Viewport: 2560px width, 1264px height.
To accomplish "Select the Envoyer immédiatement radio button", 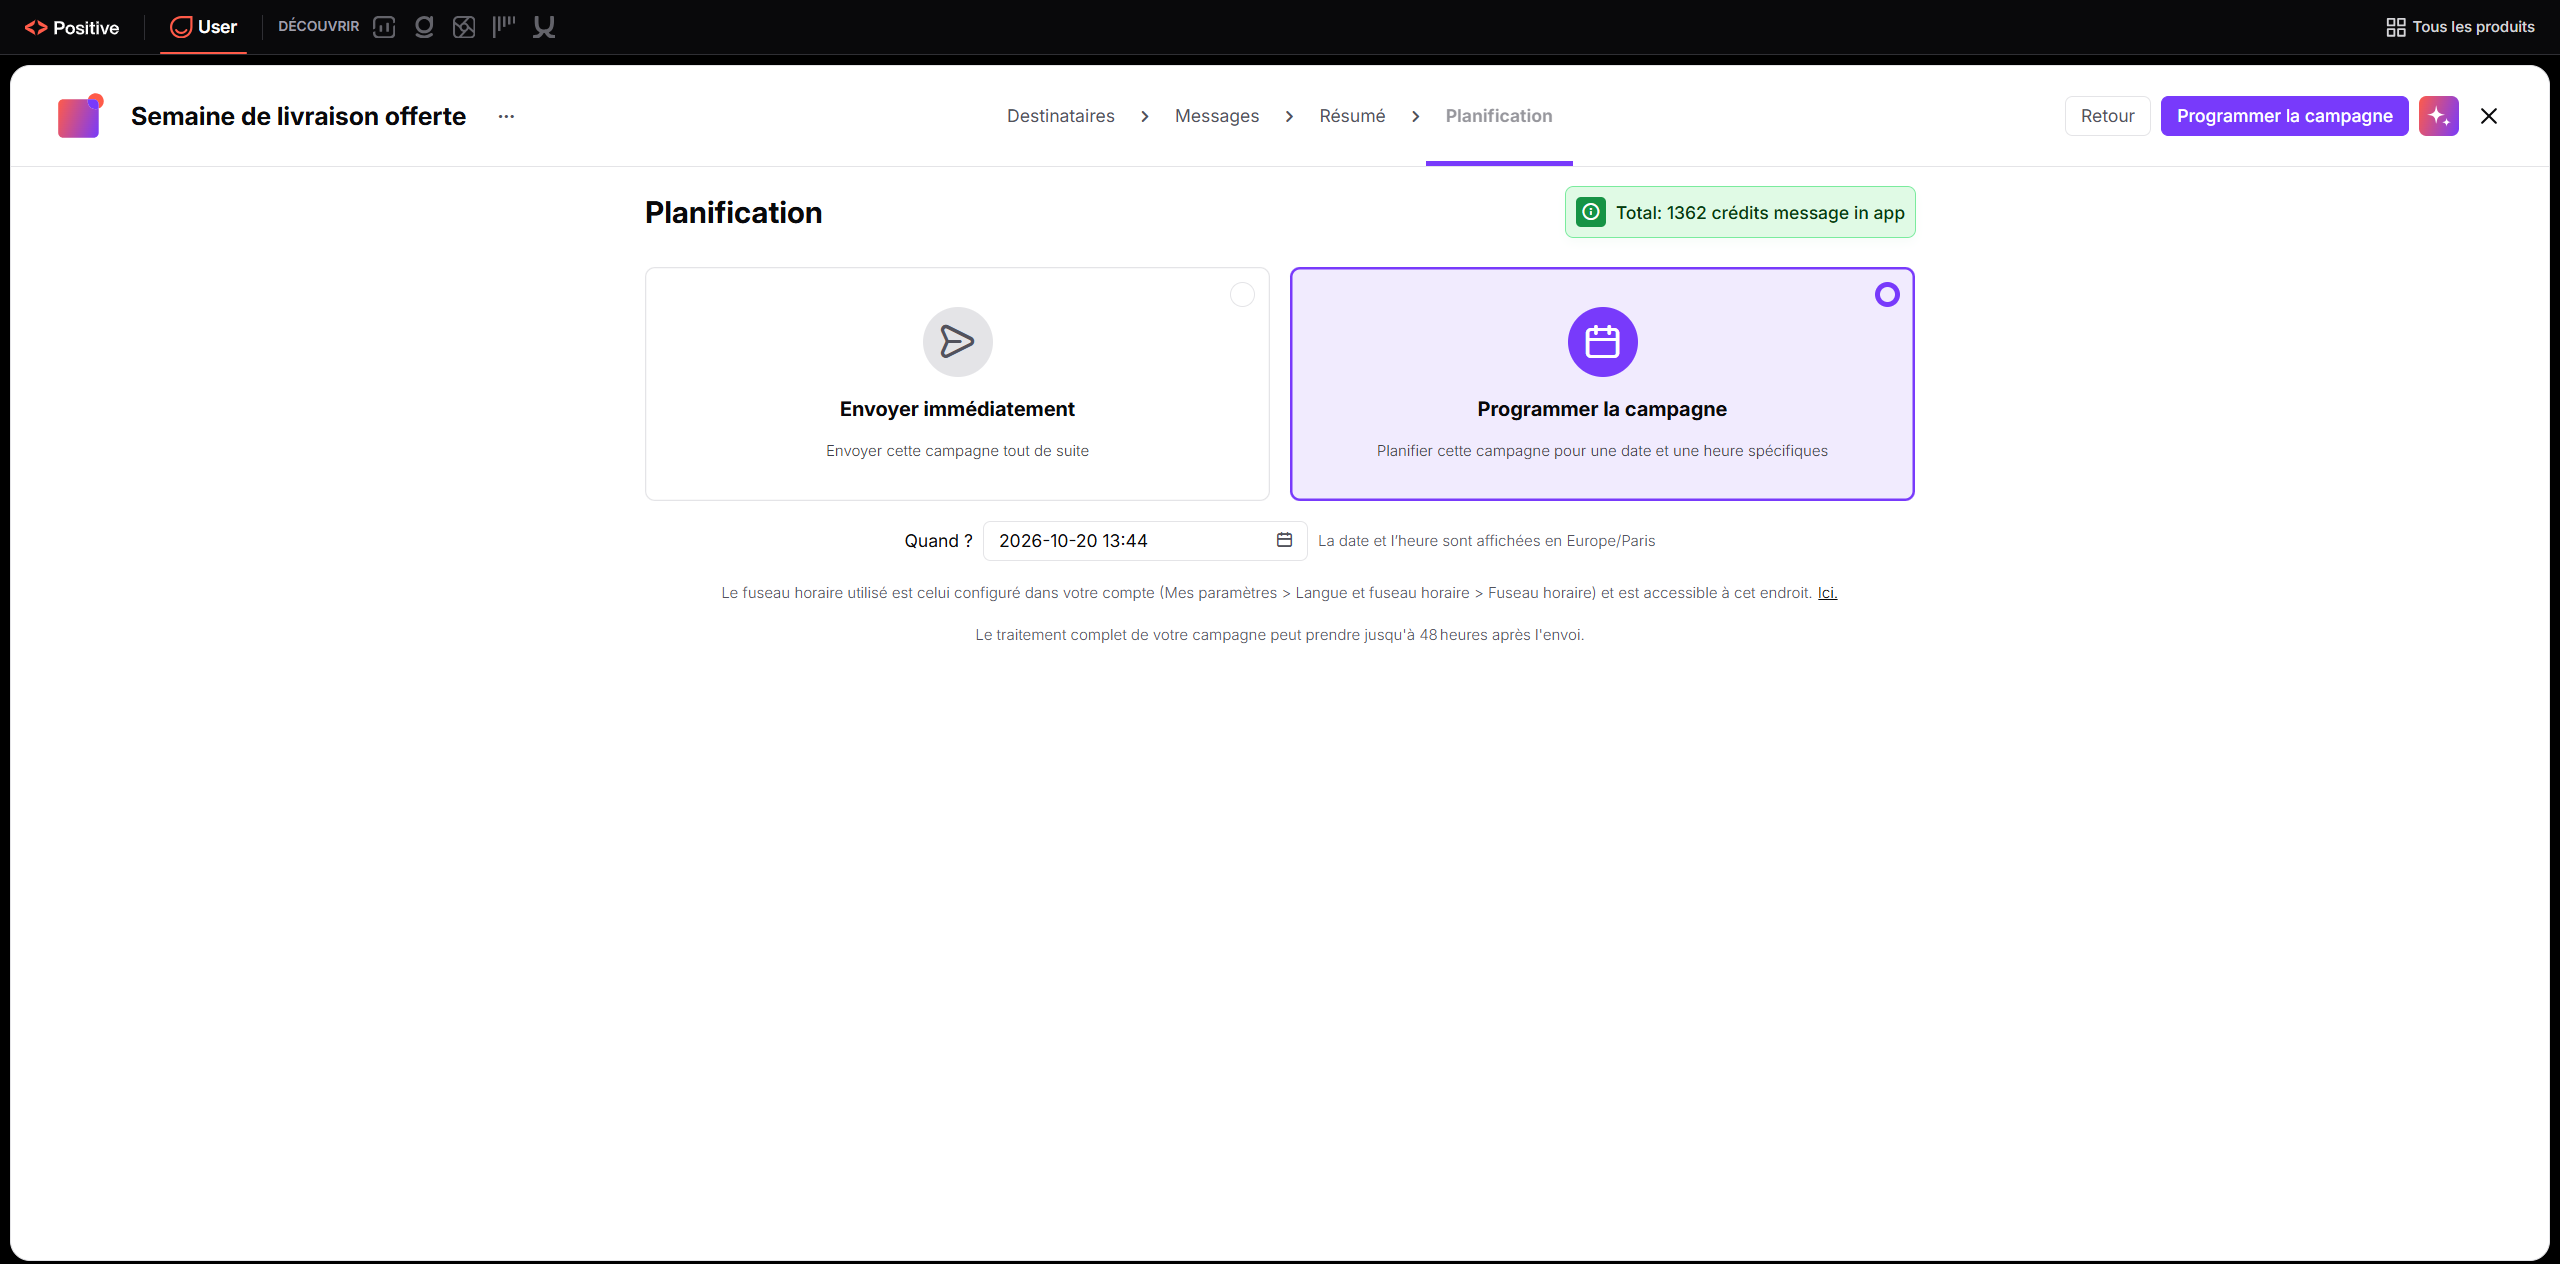I will point(1242,295).
